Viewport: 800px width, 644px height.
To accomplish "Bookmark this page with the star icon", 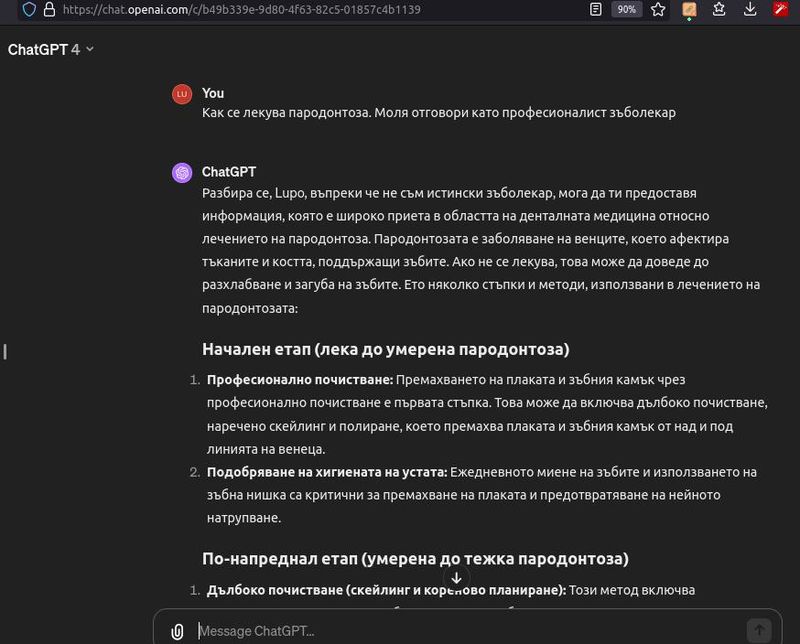I will click(657, 9).
